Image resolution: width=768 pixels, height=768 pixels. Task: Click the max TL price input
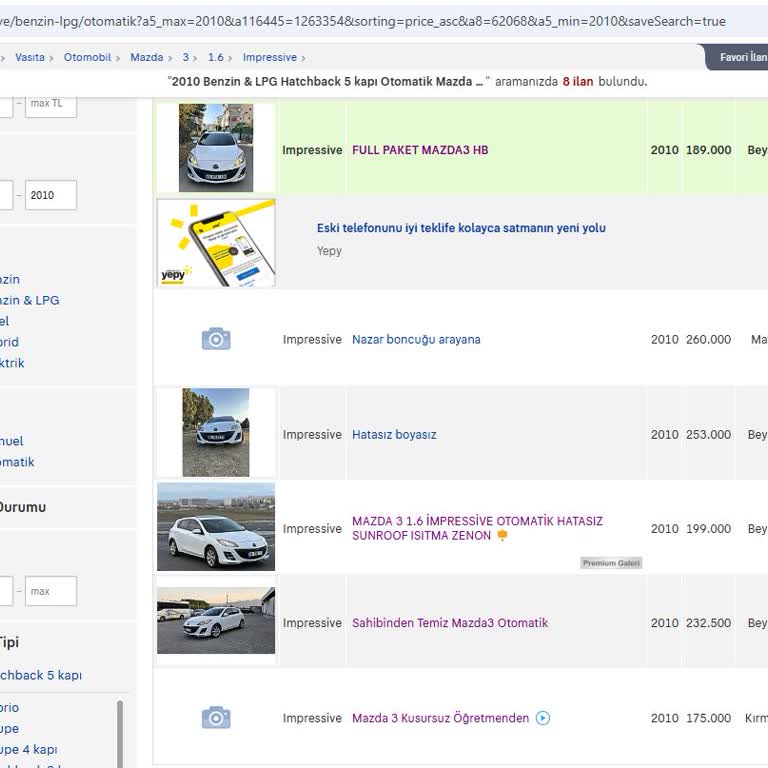(51, 104)
